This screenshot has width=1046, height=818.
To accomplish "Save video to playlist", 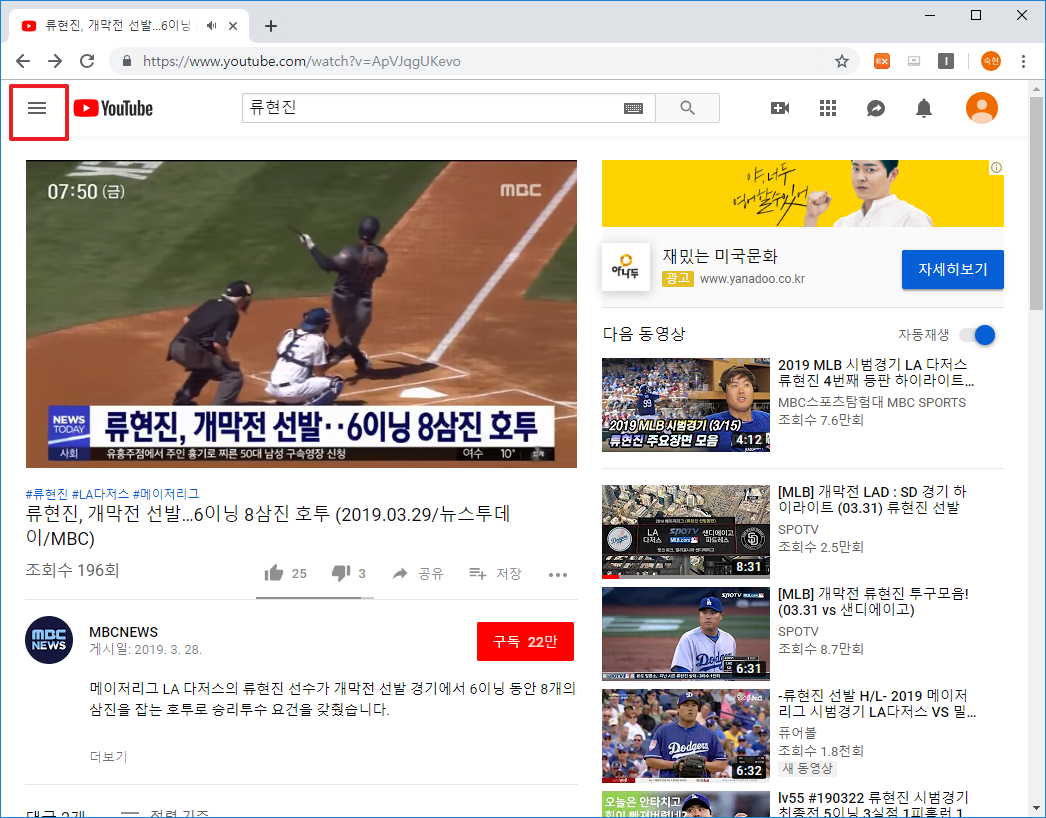I will 495,573.
